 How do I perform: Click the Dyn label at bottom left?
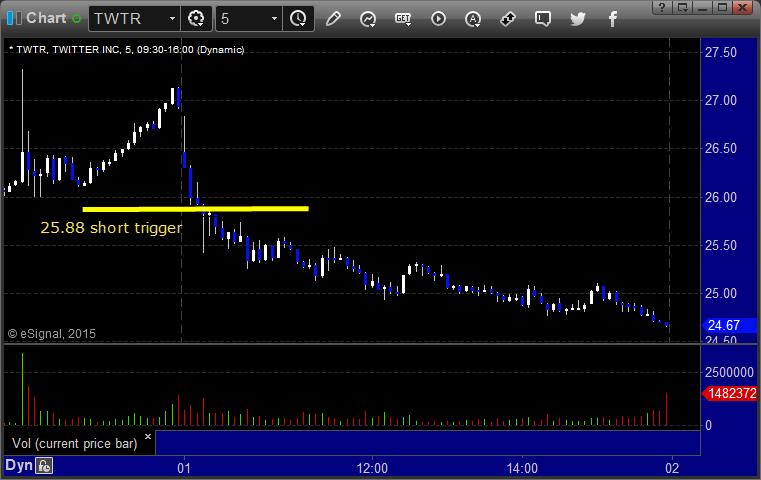tap(19, 465)
